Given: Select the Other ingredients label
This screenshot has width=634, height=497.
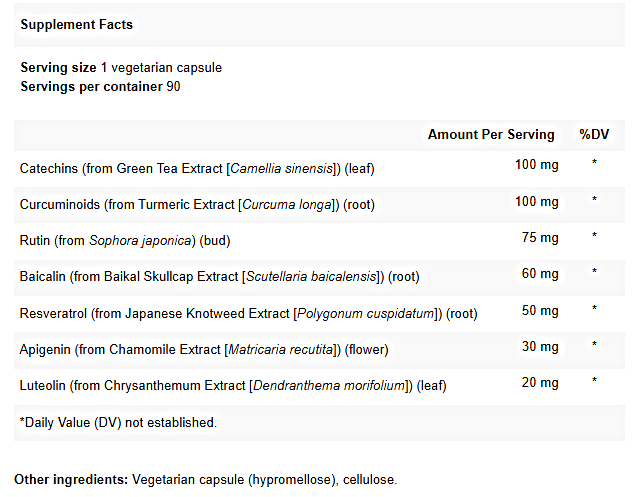Looking at the screenshot, I should [71, 481].
